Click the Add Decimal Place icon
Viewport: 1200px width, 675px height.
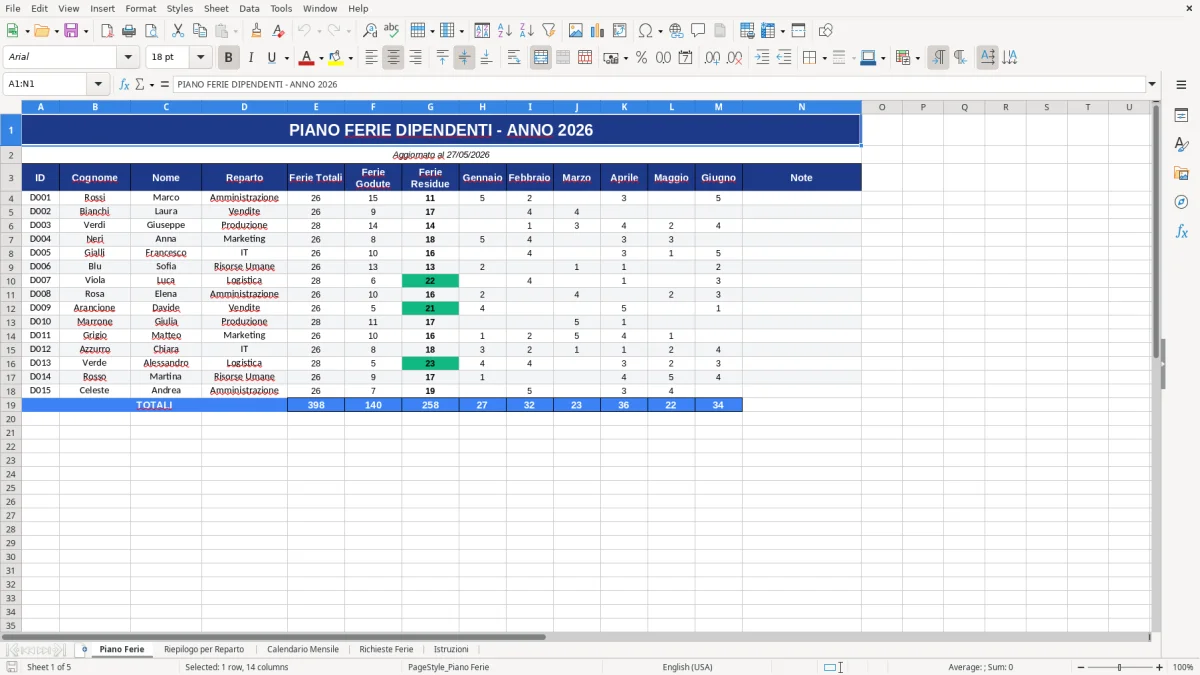(x=713, y=58)
